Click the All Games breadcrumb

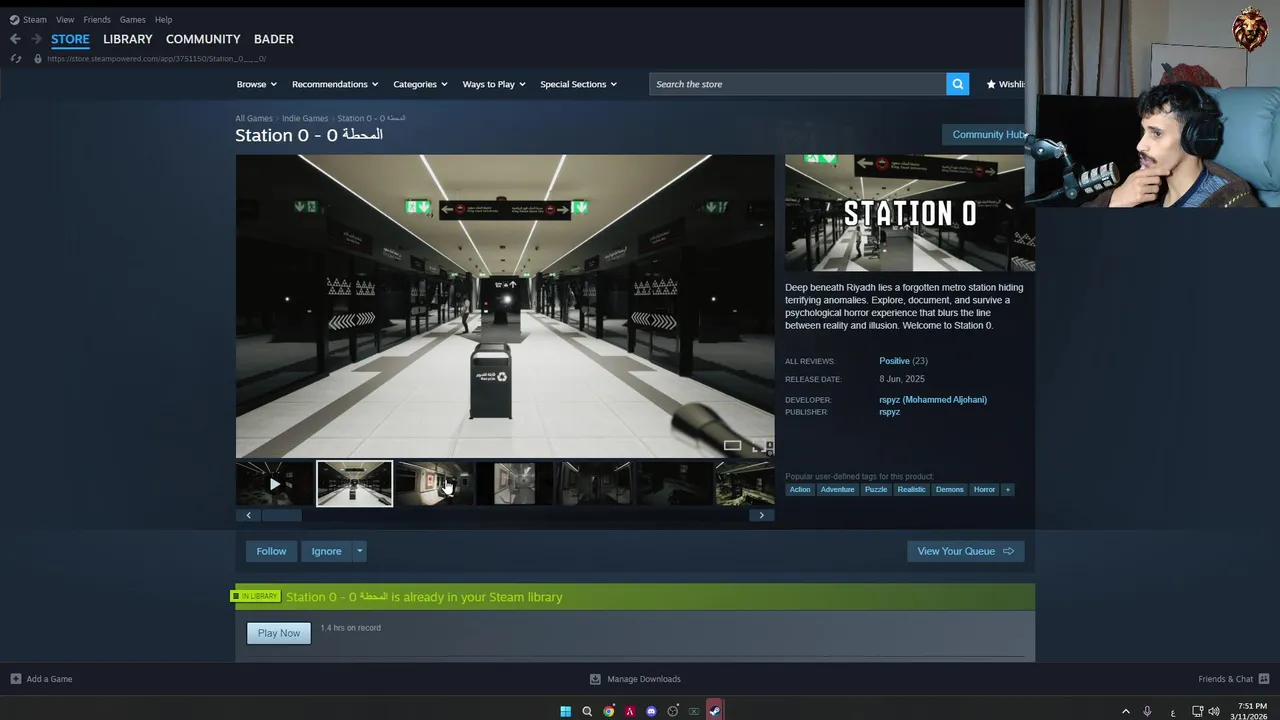pos(254,118)
